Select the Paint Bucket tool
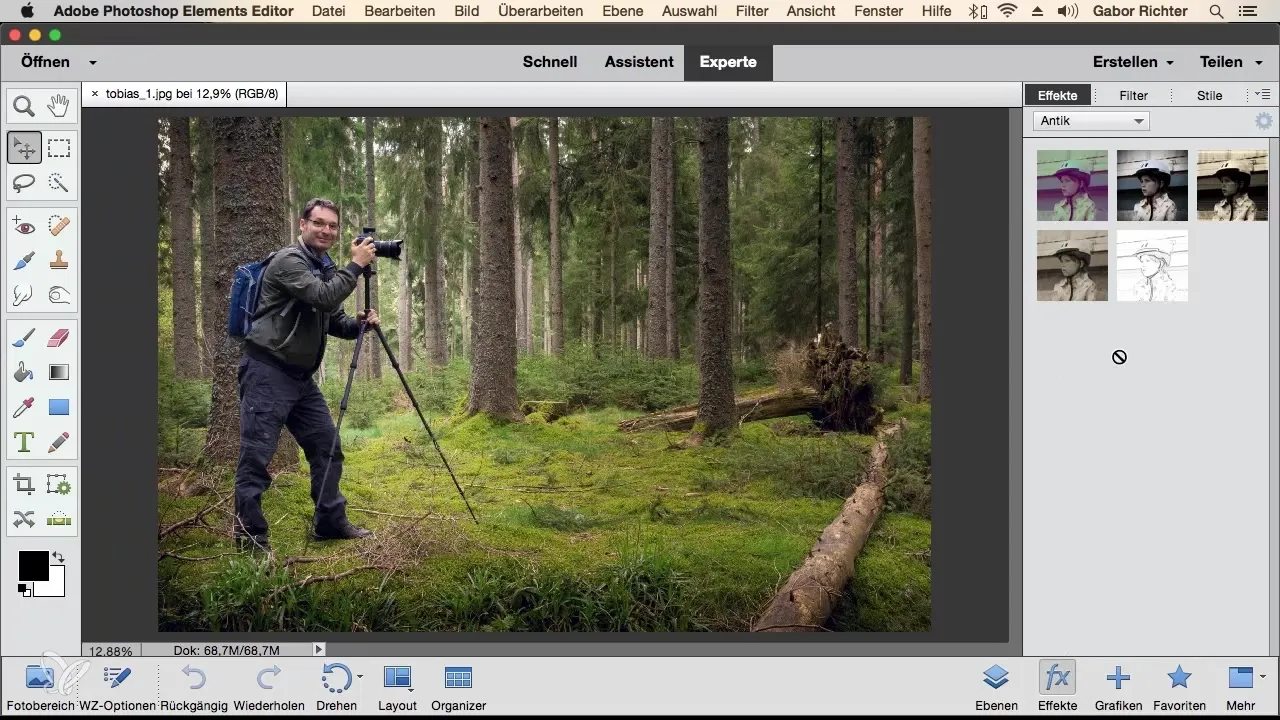This screenshot has width=1280, height=720. point(24,372)
